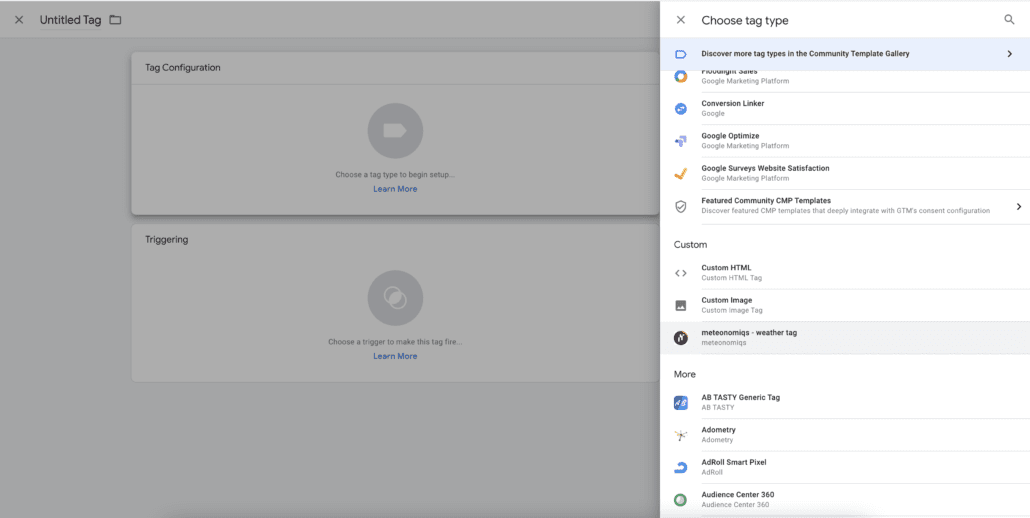Click the AB TASTY Generic Tag icon
This screenshot has height=518, width=1030.
tap(681, 402)
